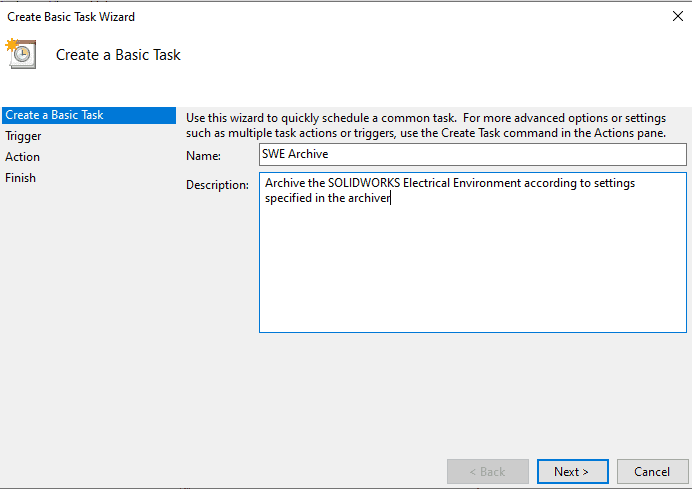Image resolution: width=692 pixels, height=489 pixels.
Task: Click the Create Basic Task Wizard title bar text
Action: pos(70,16)
